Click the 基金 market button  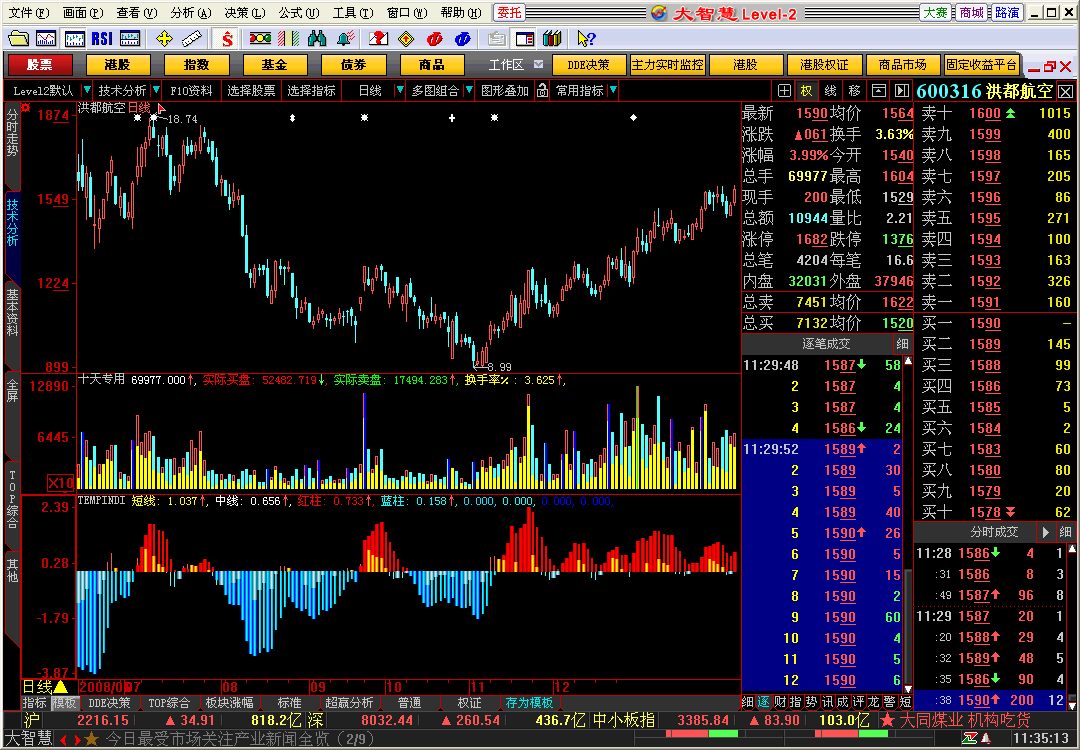(274, 65)
